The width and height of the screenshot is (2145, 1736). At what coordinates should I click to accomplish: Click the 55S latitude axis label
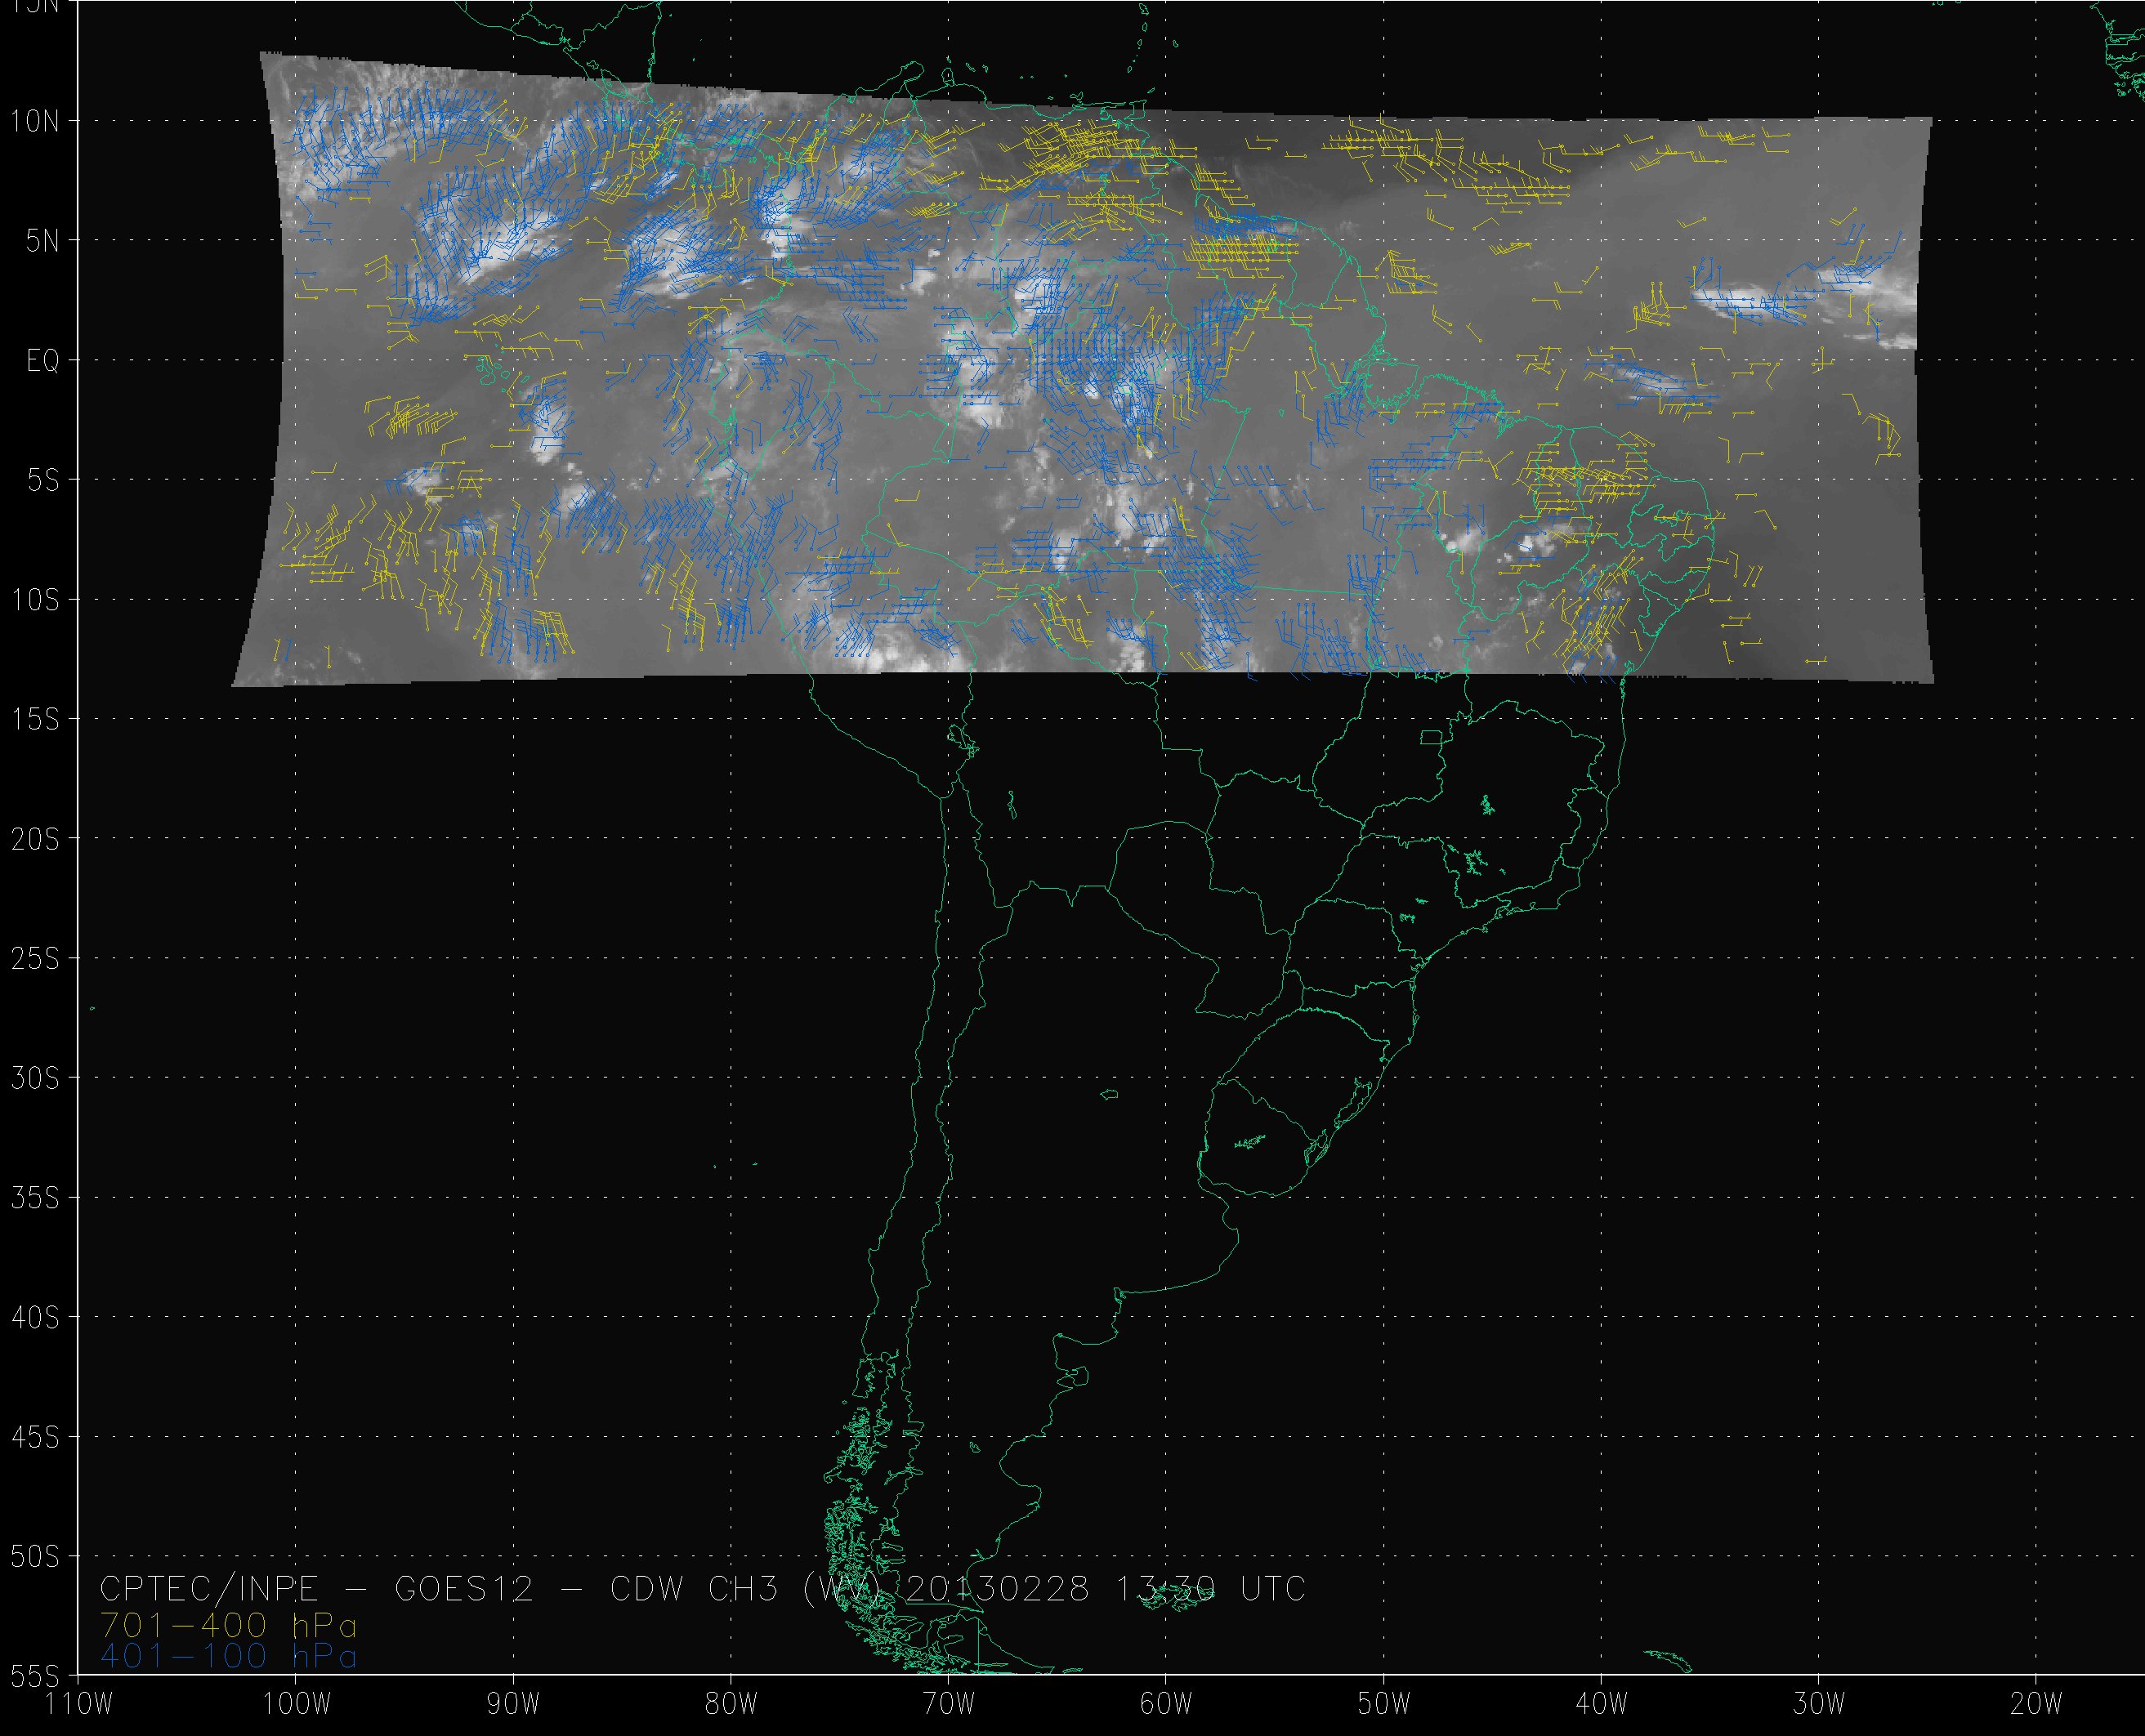pyautogui.click(x=35, y=1676)
